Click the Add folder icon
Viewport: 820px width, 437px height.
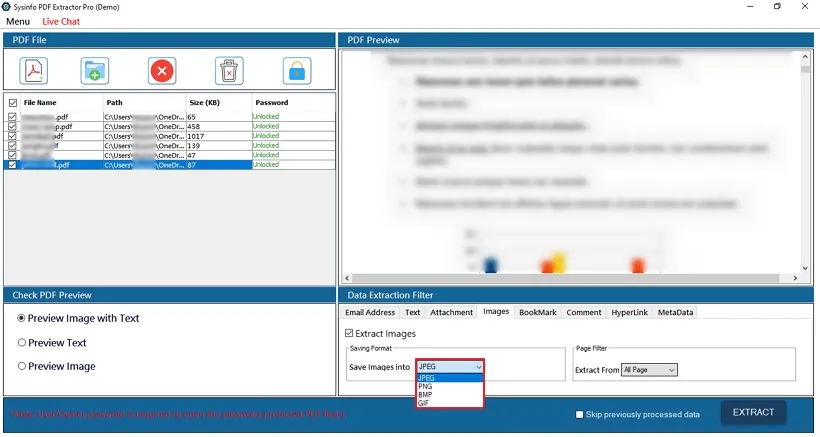(95, 71)
